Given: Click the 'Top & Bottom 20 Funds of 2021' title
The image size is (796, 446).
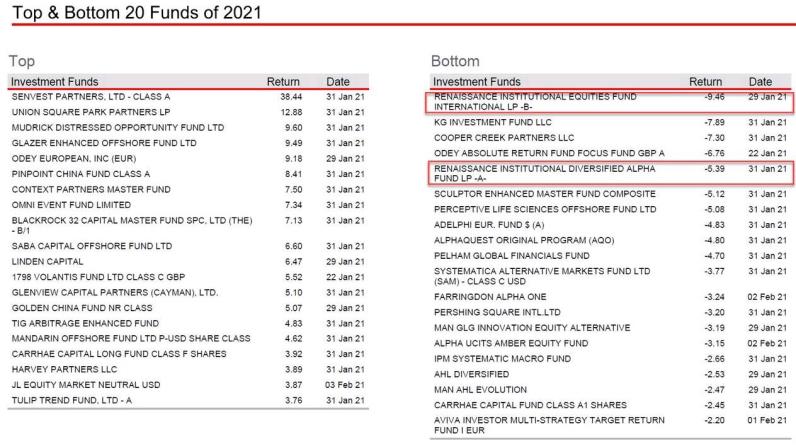Looking at the screenshot, I should (x=136, y=12).
